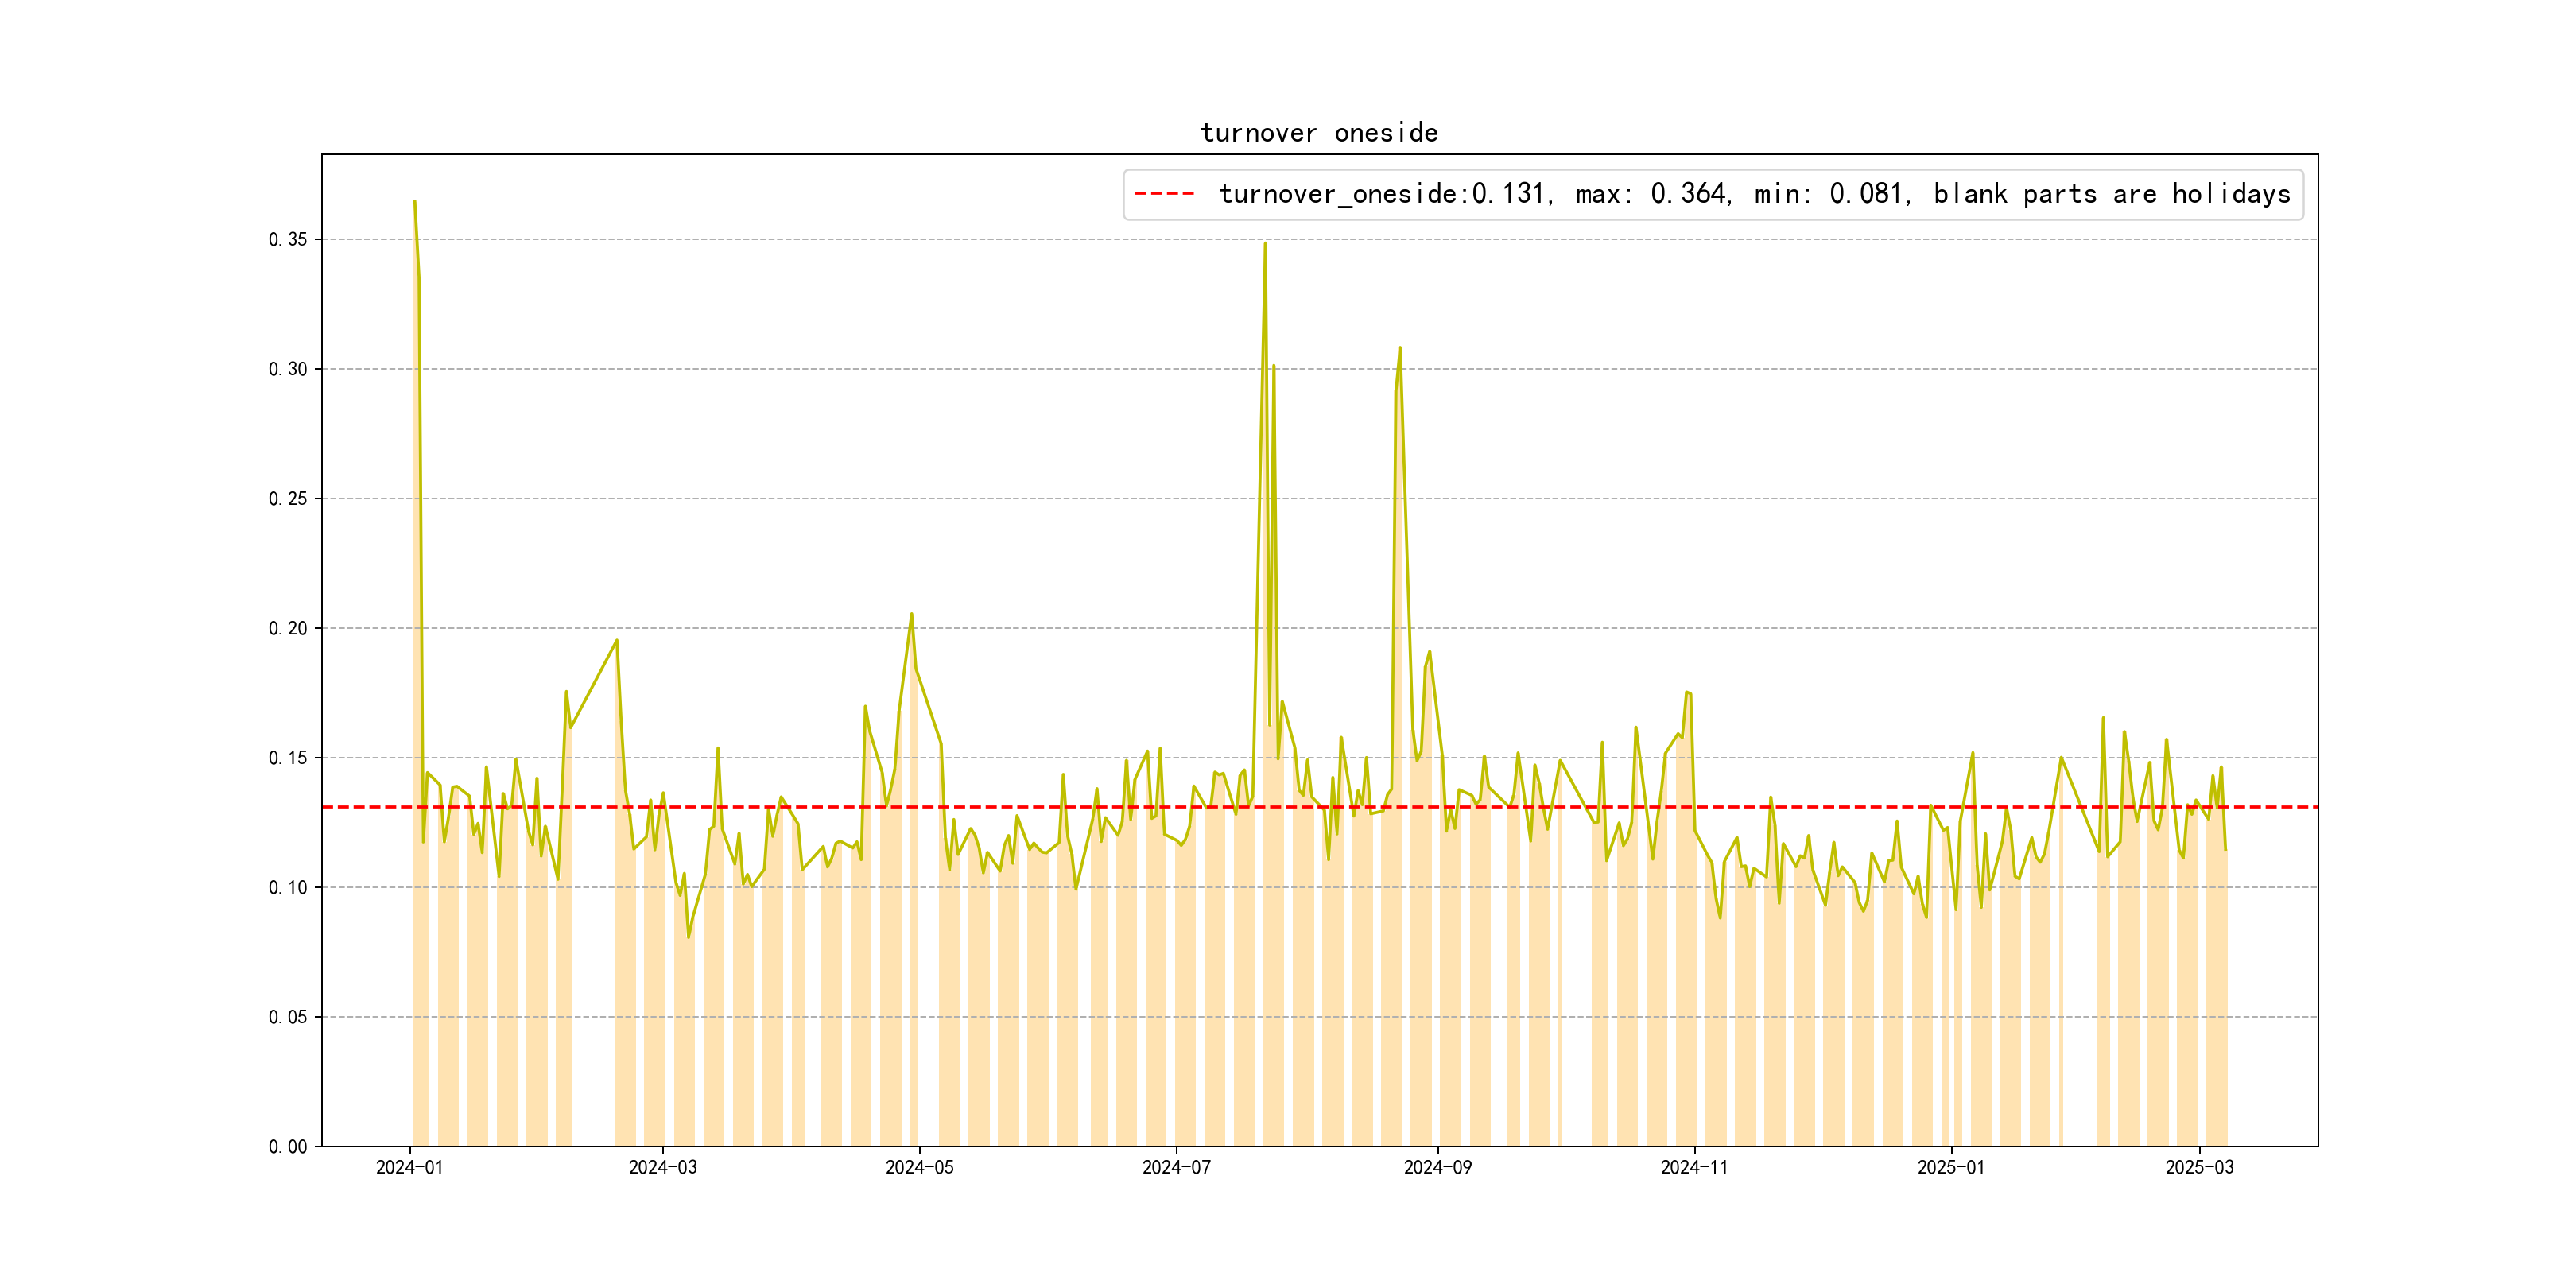The width and height of the screenshot is (2576, 1288).
Task: Click the chart title 'turnover oneside'
Action: pyautogui.click(x=1319, y=133)
